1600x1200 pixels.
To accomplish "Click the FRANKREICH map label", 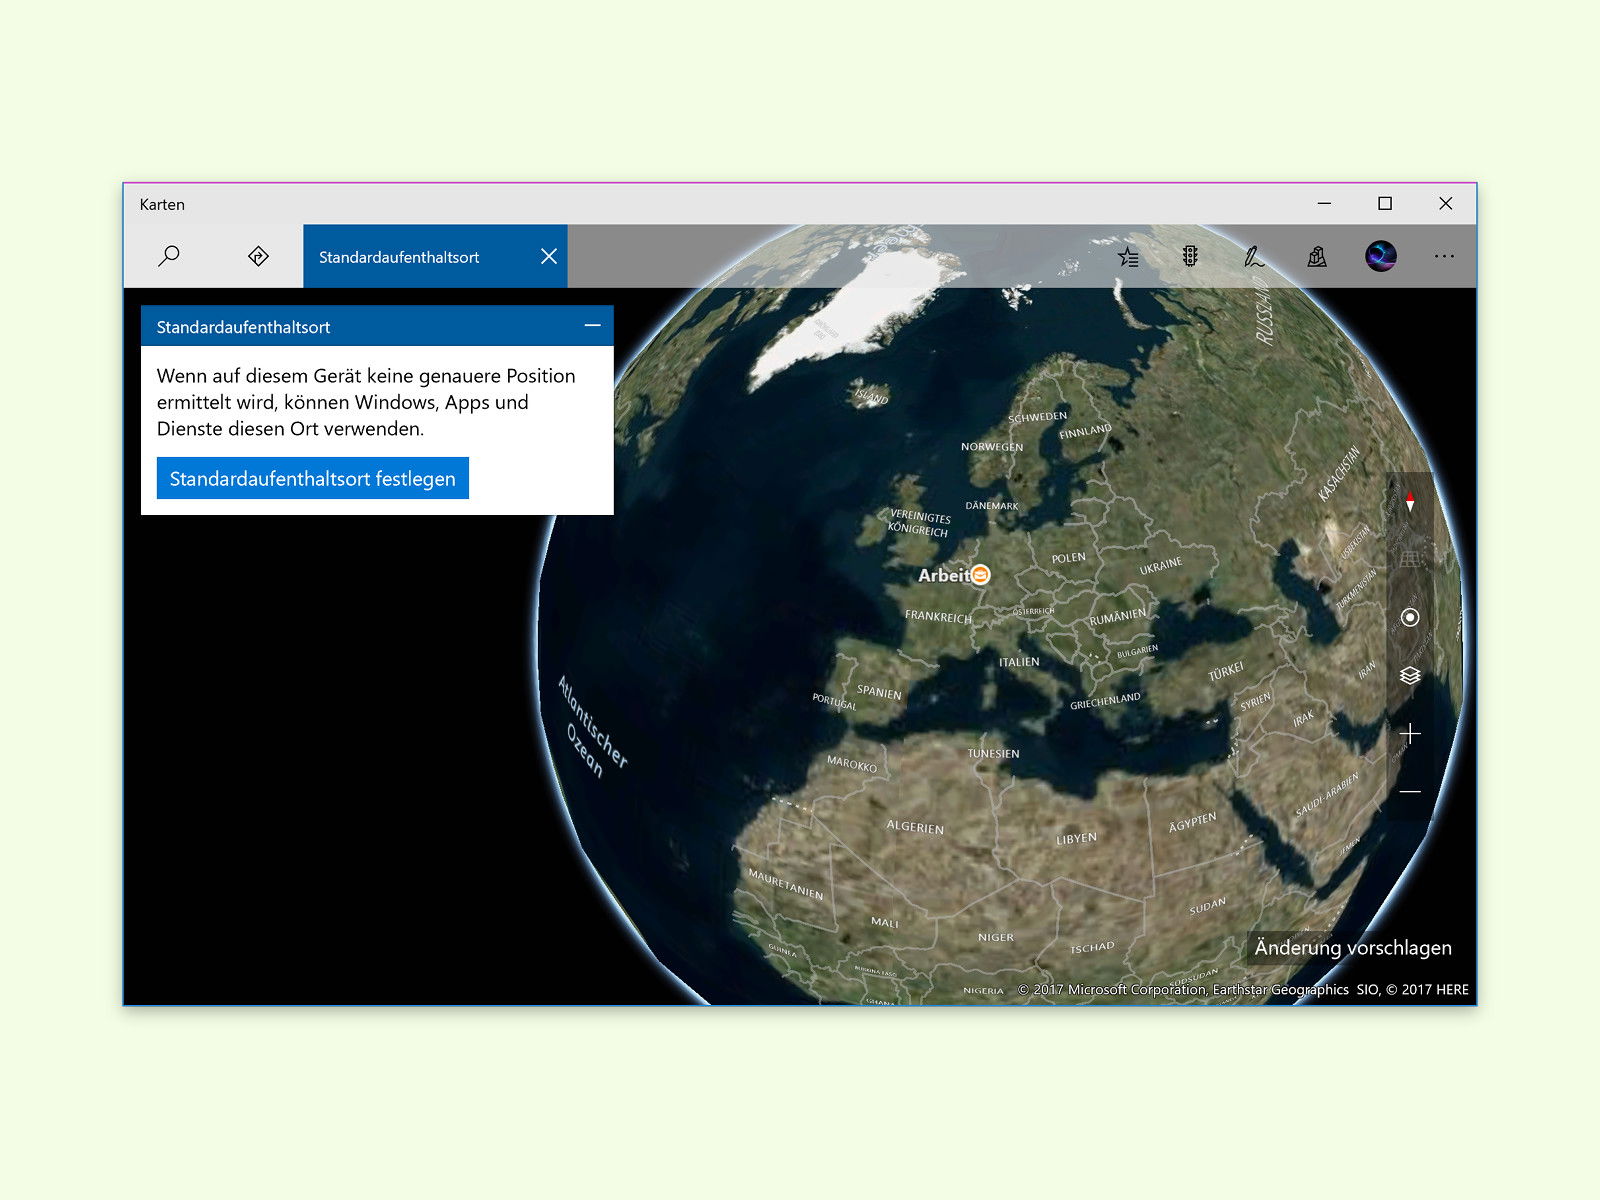I will tap(938, 617).
